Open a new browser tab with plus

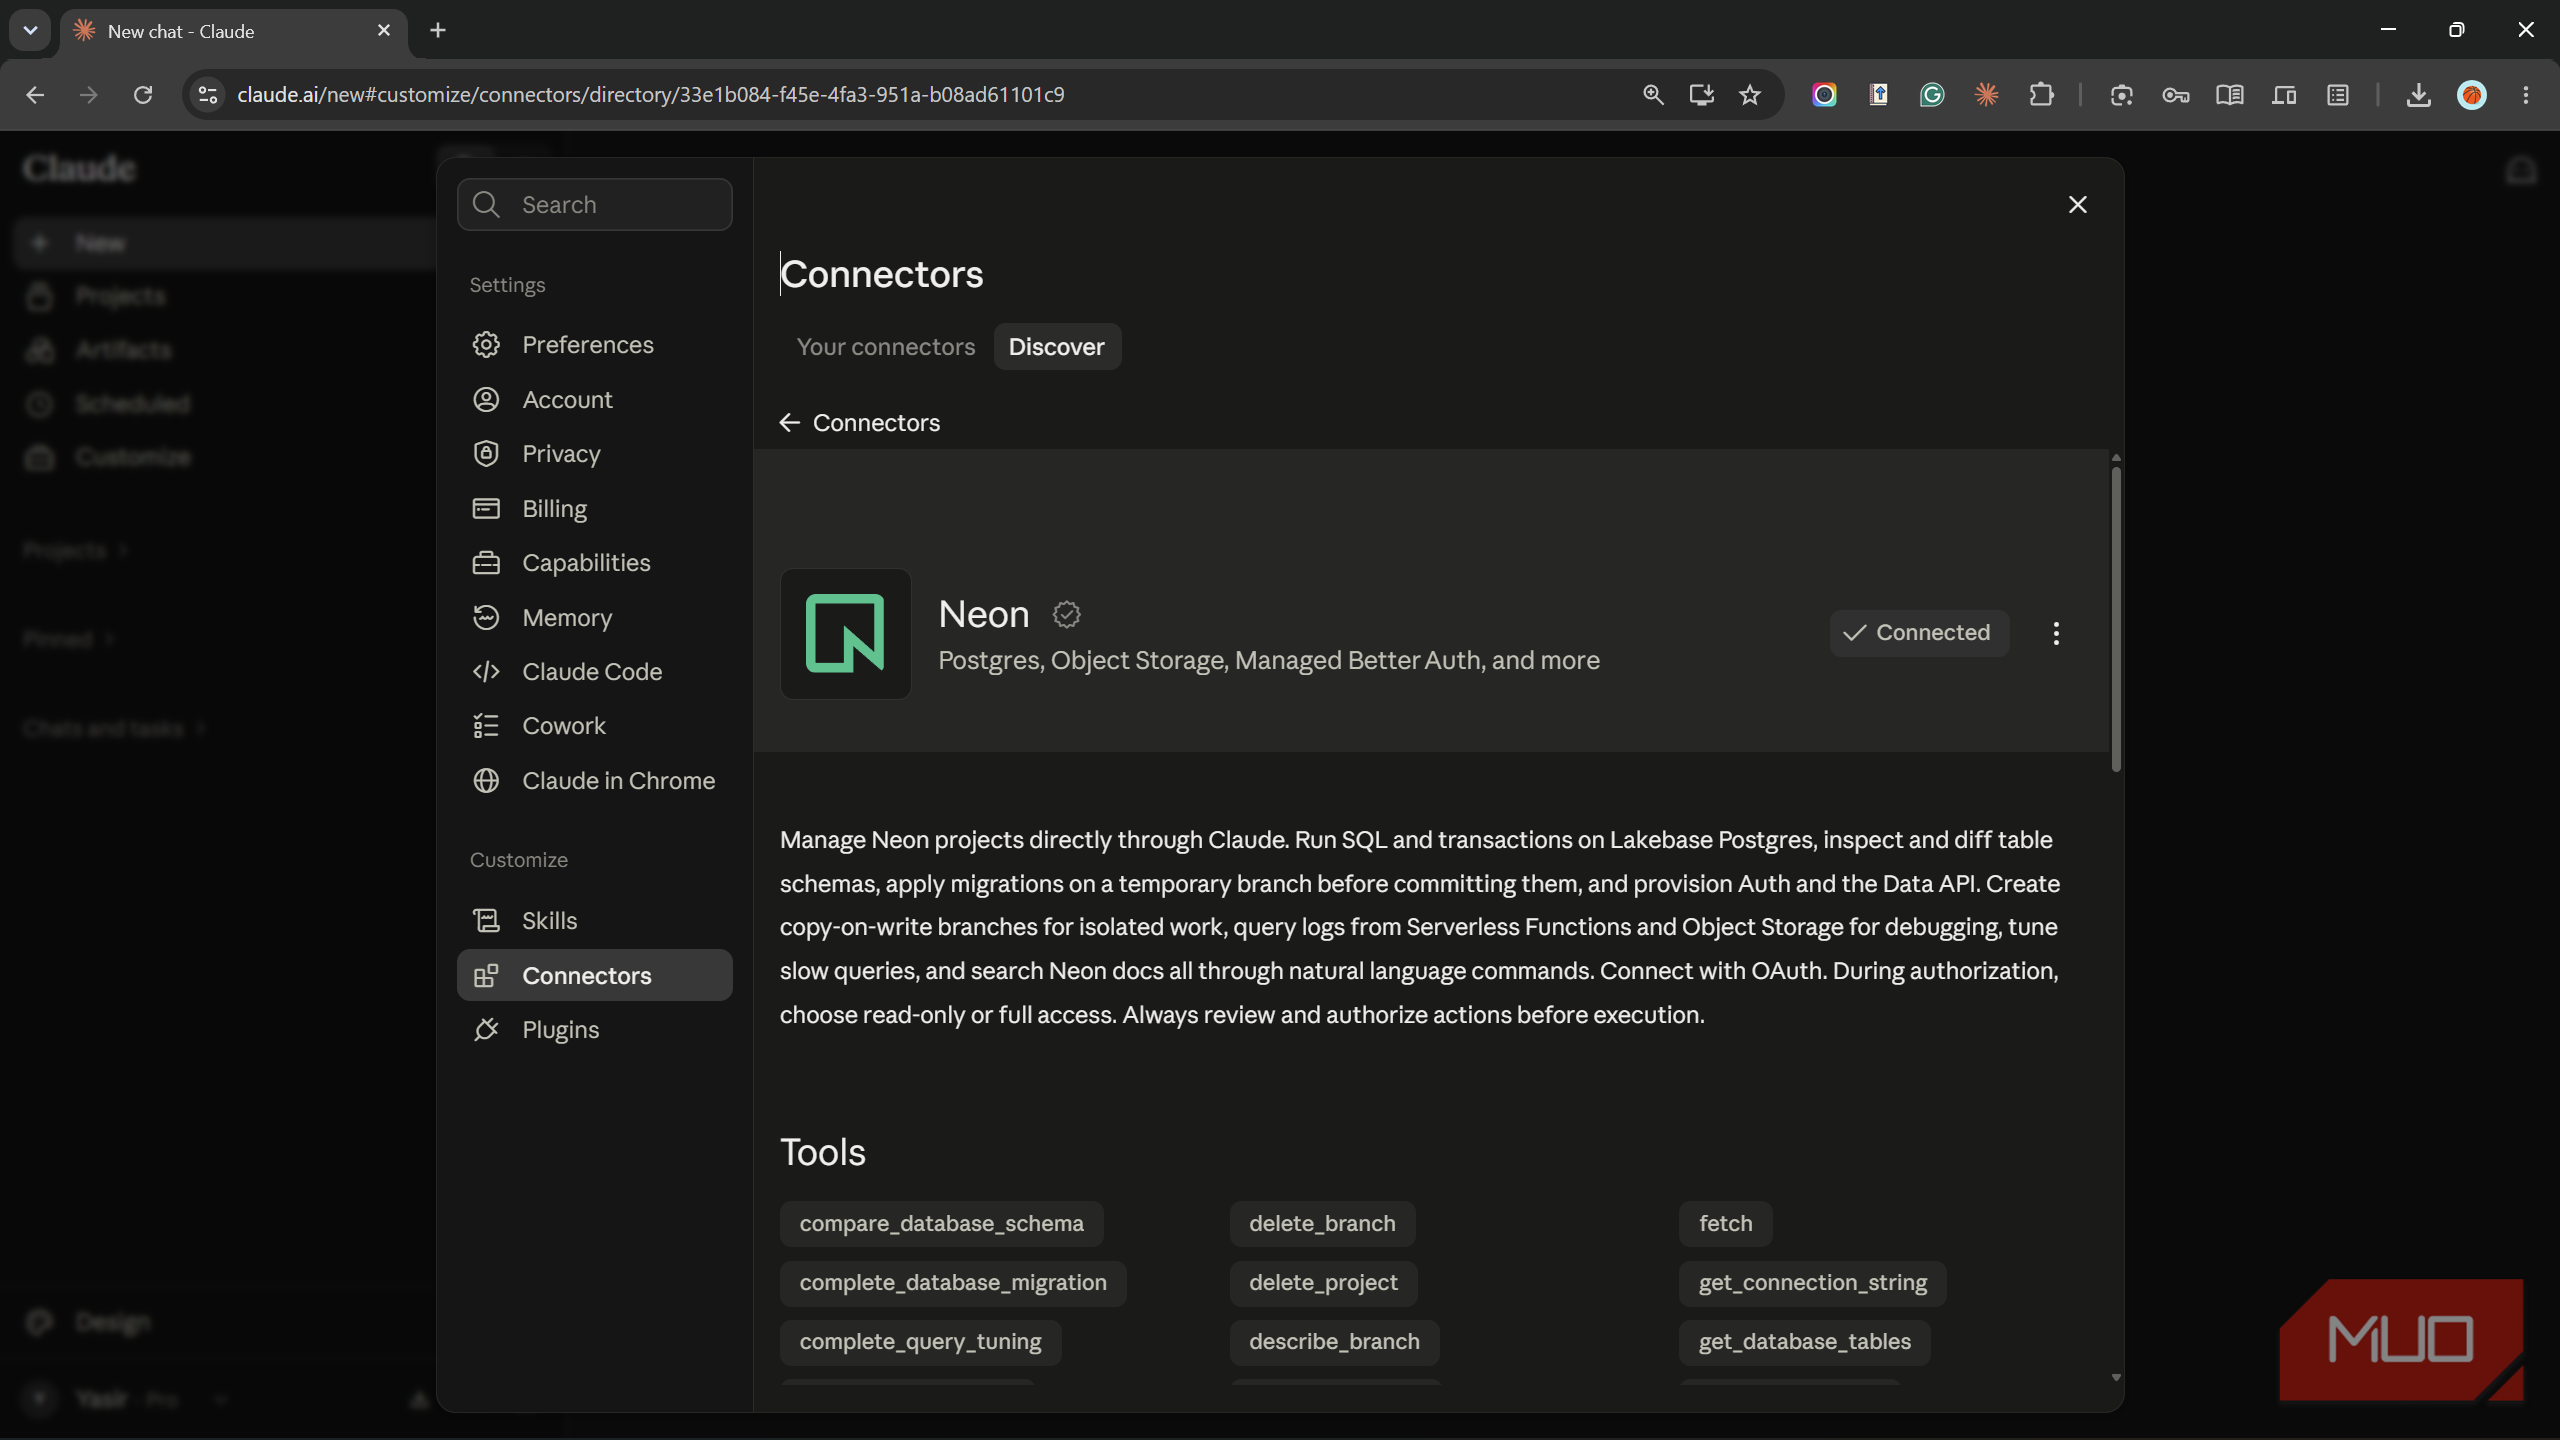point(438,30)
